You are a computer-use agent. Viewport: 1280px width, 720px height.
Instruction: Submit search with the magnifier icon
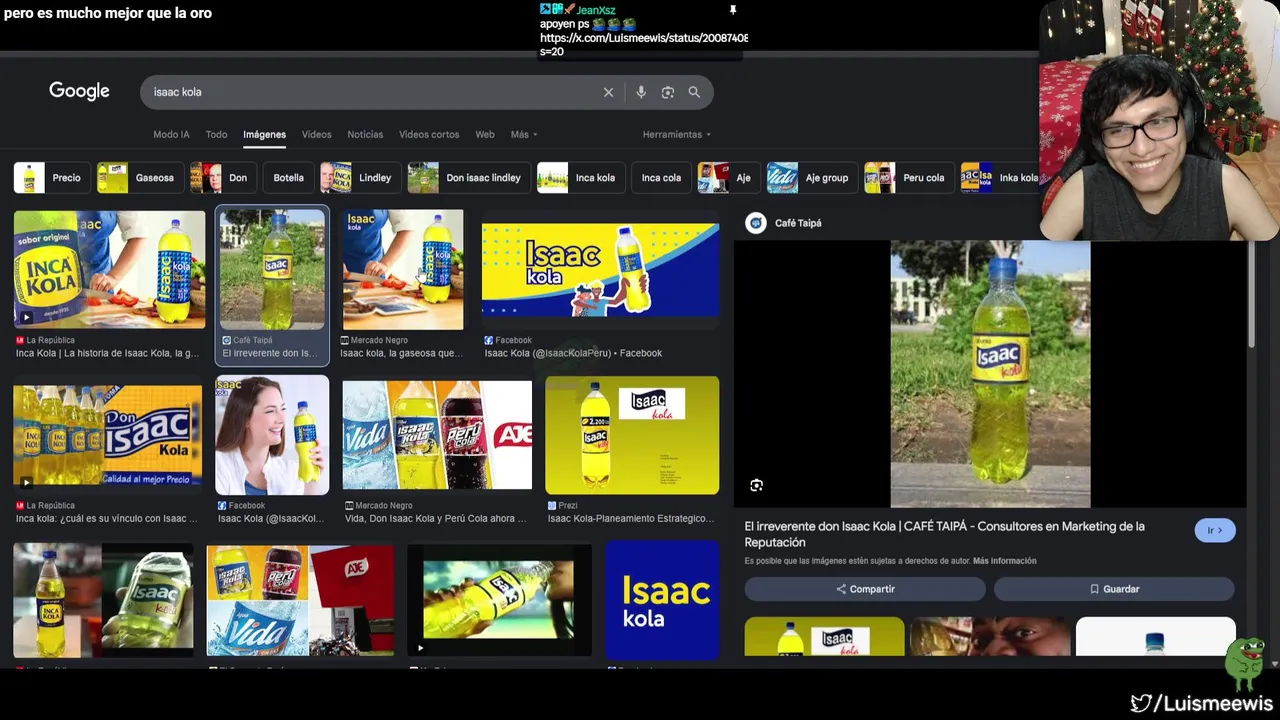694,92
